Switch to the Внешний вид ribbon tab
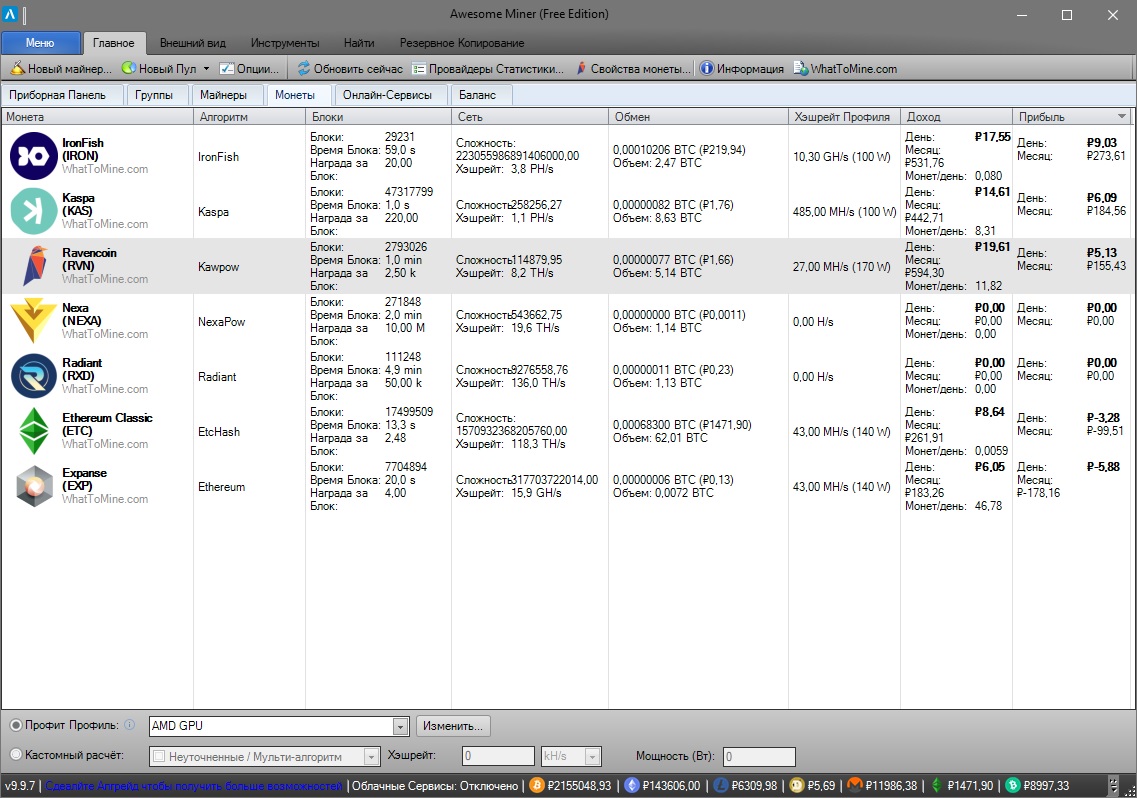1137x798 pixels. [193, 43]
